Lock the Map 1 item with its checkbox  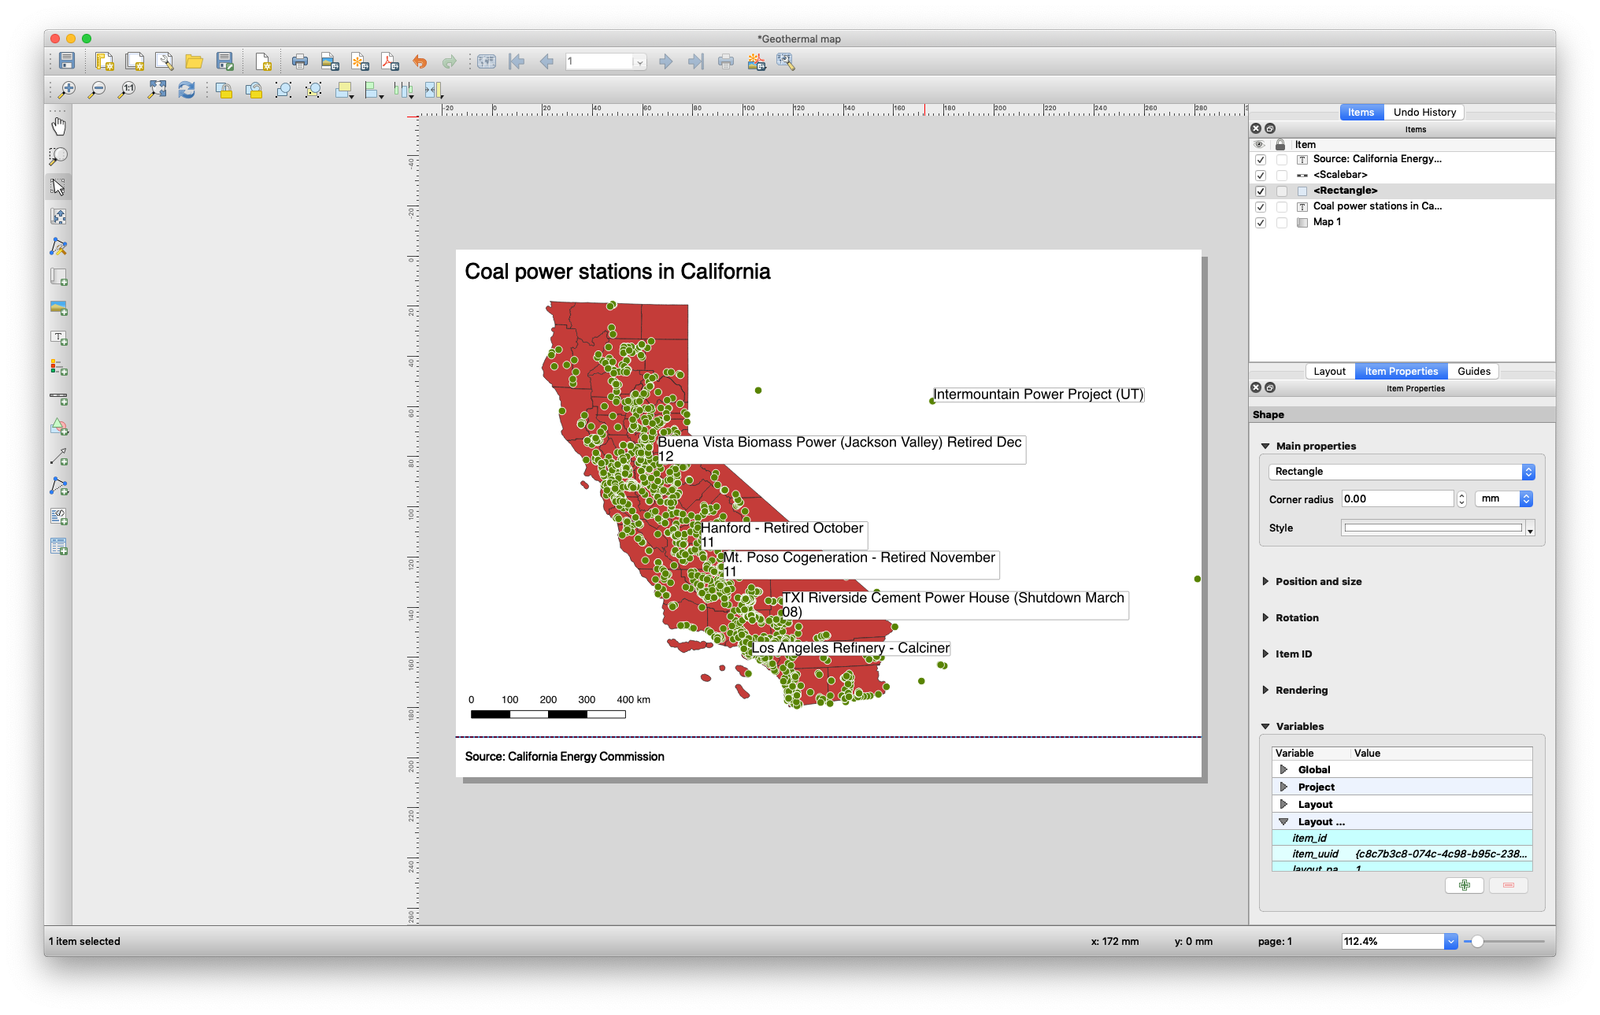click(x=1281, y=223)
